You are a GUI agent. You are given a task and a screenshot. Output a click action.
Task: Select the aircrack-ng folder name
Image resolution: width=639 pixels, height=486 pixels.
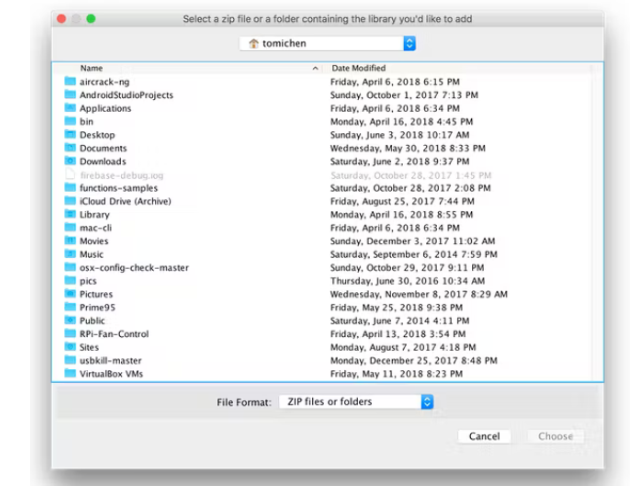click(x=104, y=82)
